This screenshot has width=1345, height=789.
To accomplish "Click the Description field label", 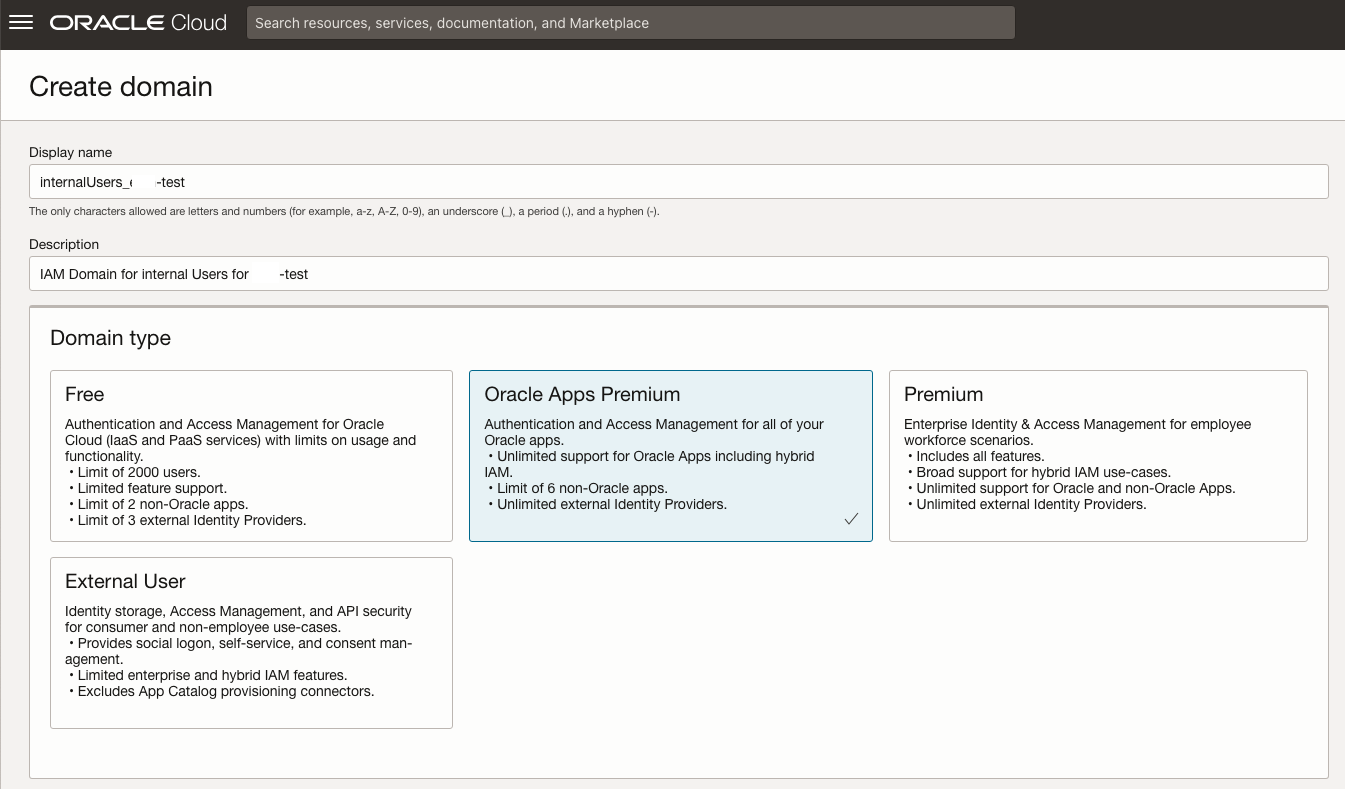I will tap(63, 244).
